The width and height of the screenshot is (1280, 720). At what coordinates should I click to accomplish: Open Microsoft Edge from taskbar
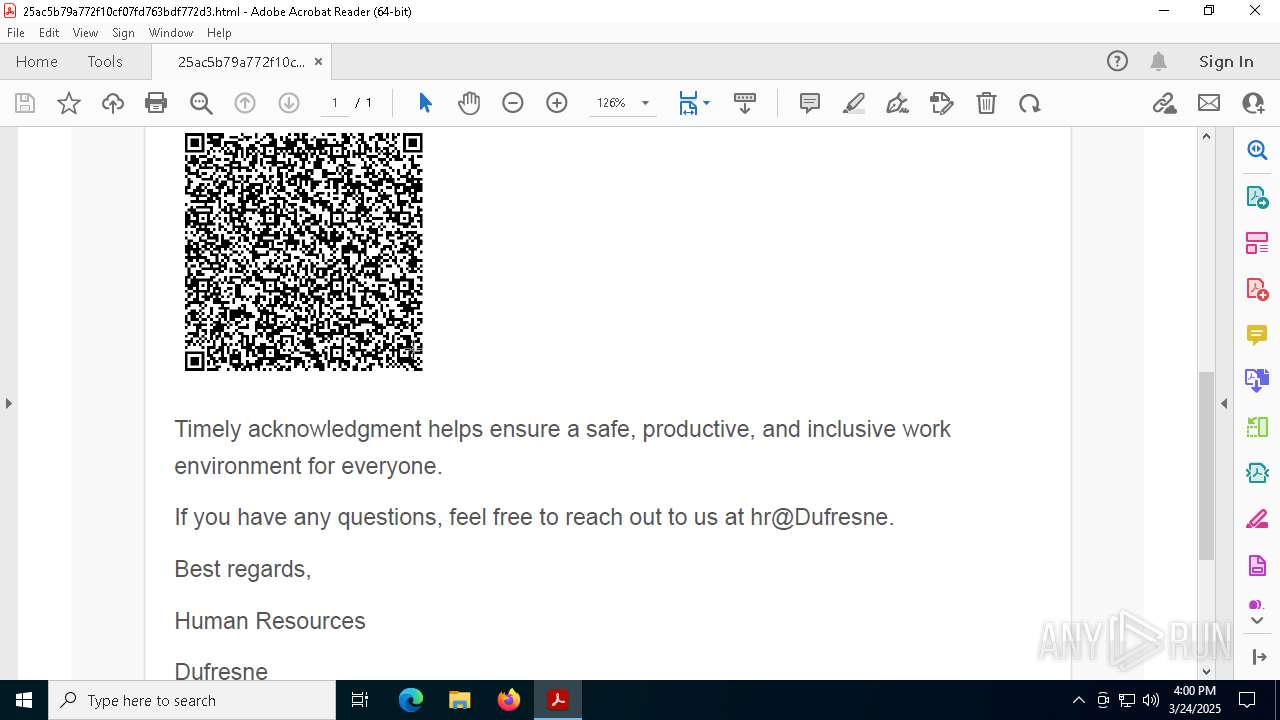tap(411, 700)
